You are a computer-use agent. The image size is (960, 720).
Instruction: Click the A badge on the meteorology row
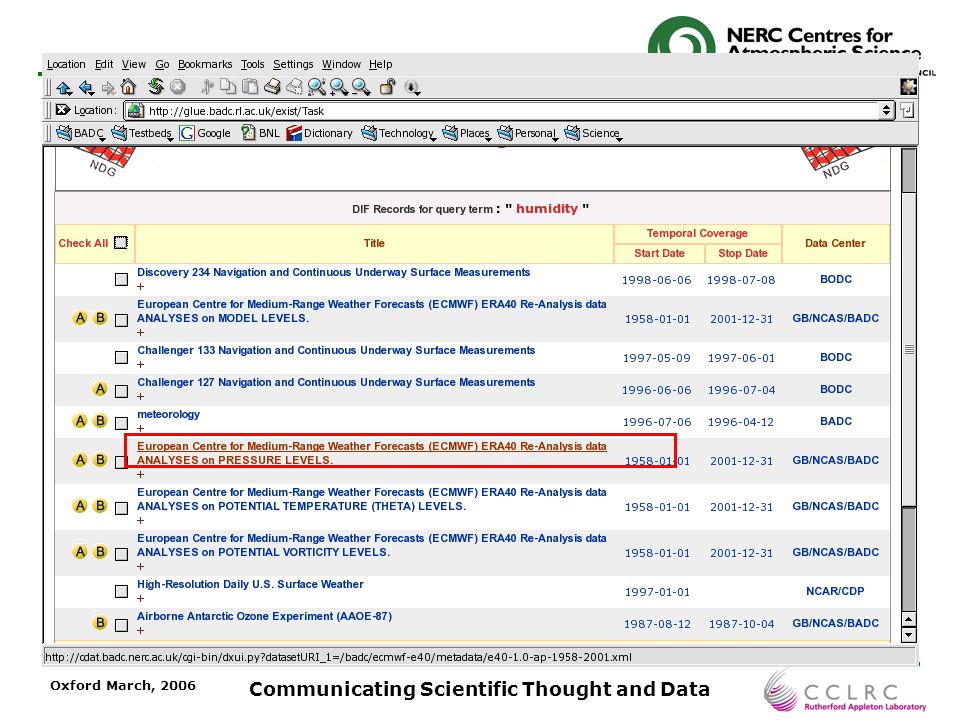pos(80,421)
